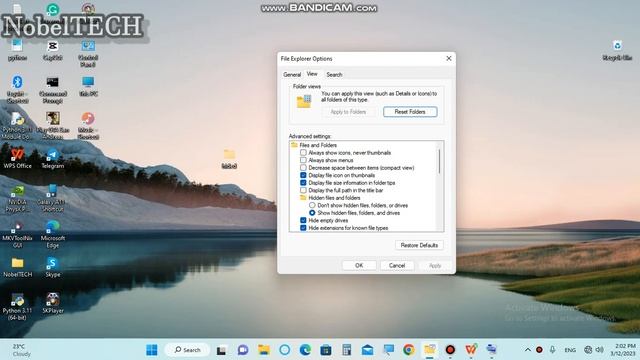Open the Chat app on the taskbar

(243, 350)
